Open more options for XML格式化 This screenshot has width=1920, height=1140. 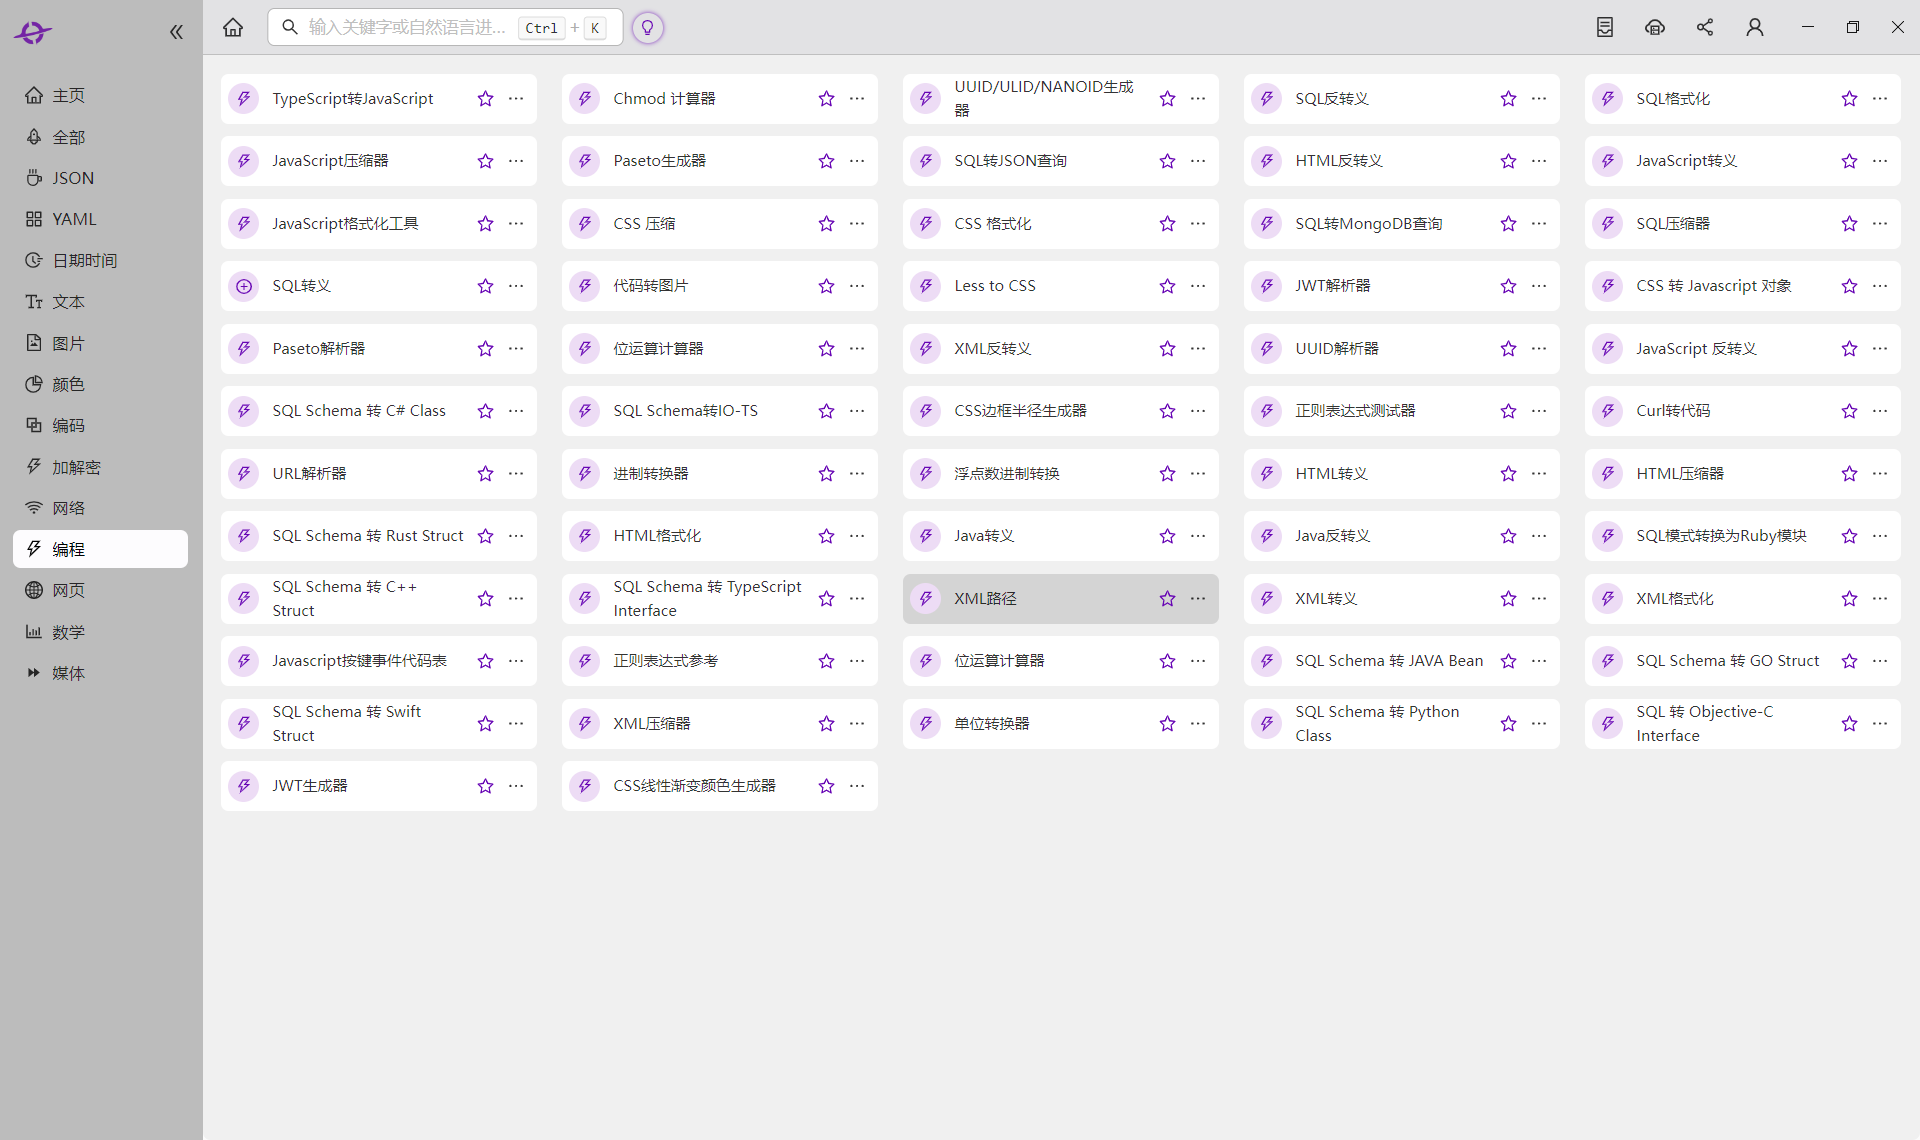point(1880,599)
